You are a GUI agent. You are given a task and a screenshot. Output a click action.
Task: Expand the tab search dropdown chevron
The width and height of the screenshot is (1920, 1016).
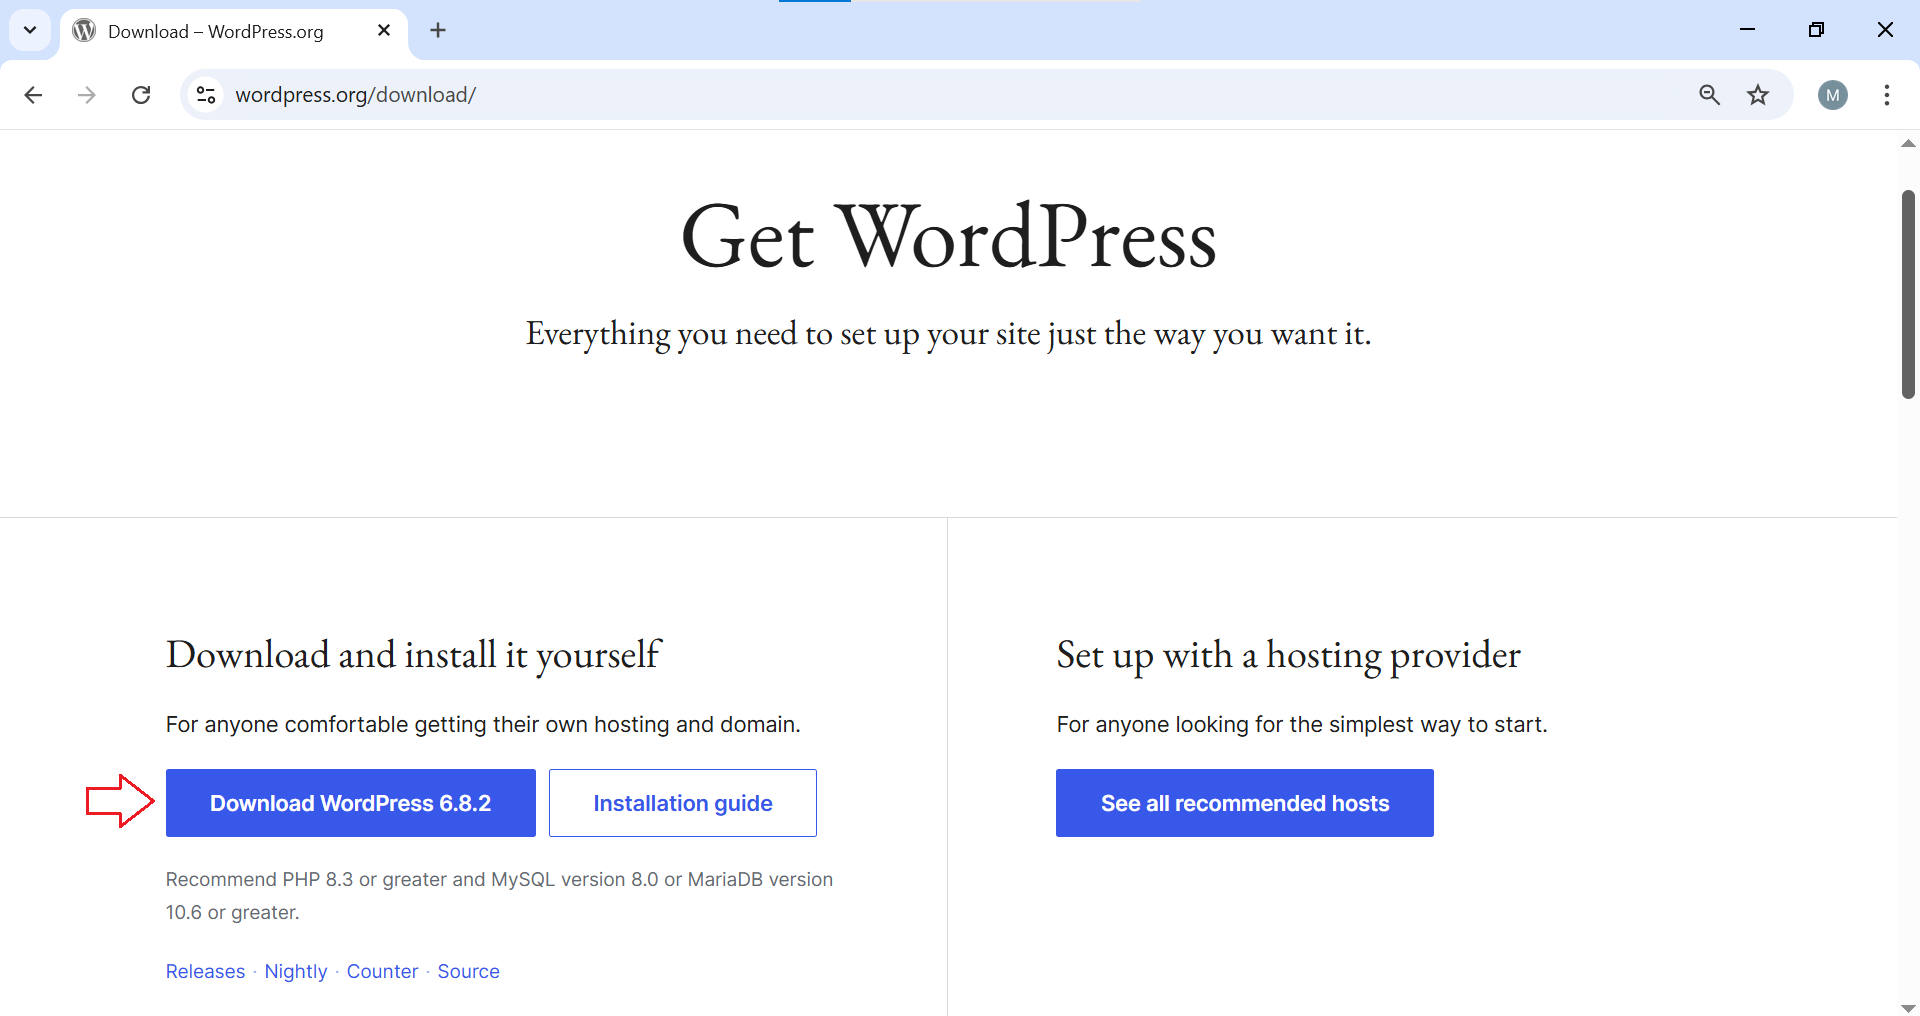pyautogui.click(x=30, y=30)
